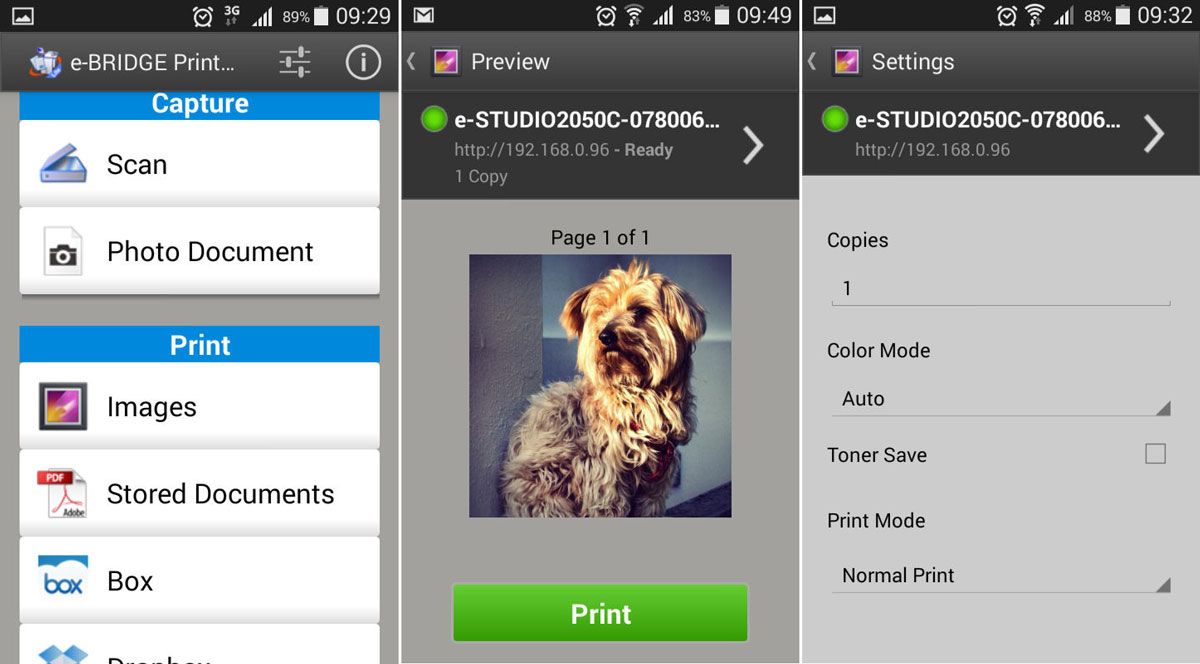
Task: Go back from the Preview screen
Action: 411,62
